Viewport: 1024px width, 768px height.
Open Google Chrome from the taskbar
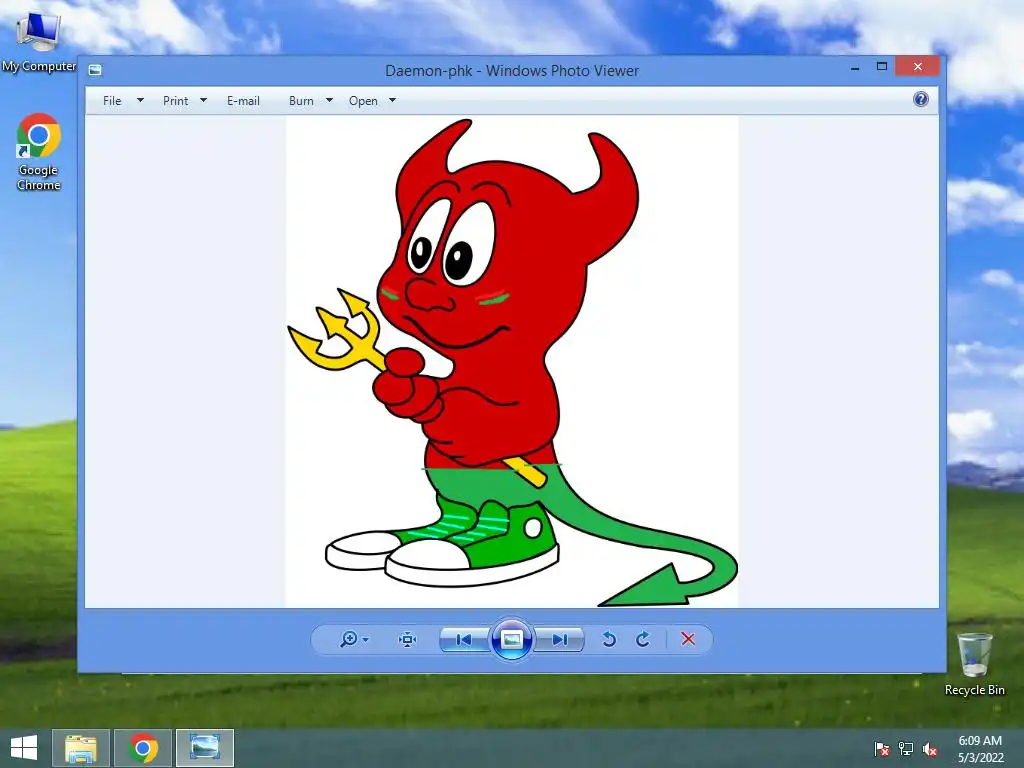[142, 748]
